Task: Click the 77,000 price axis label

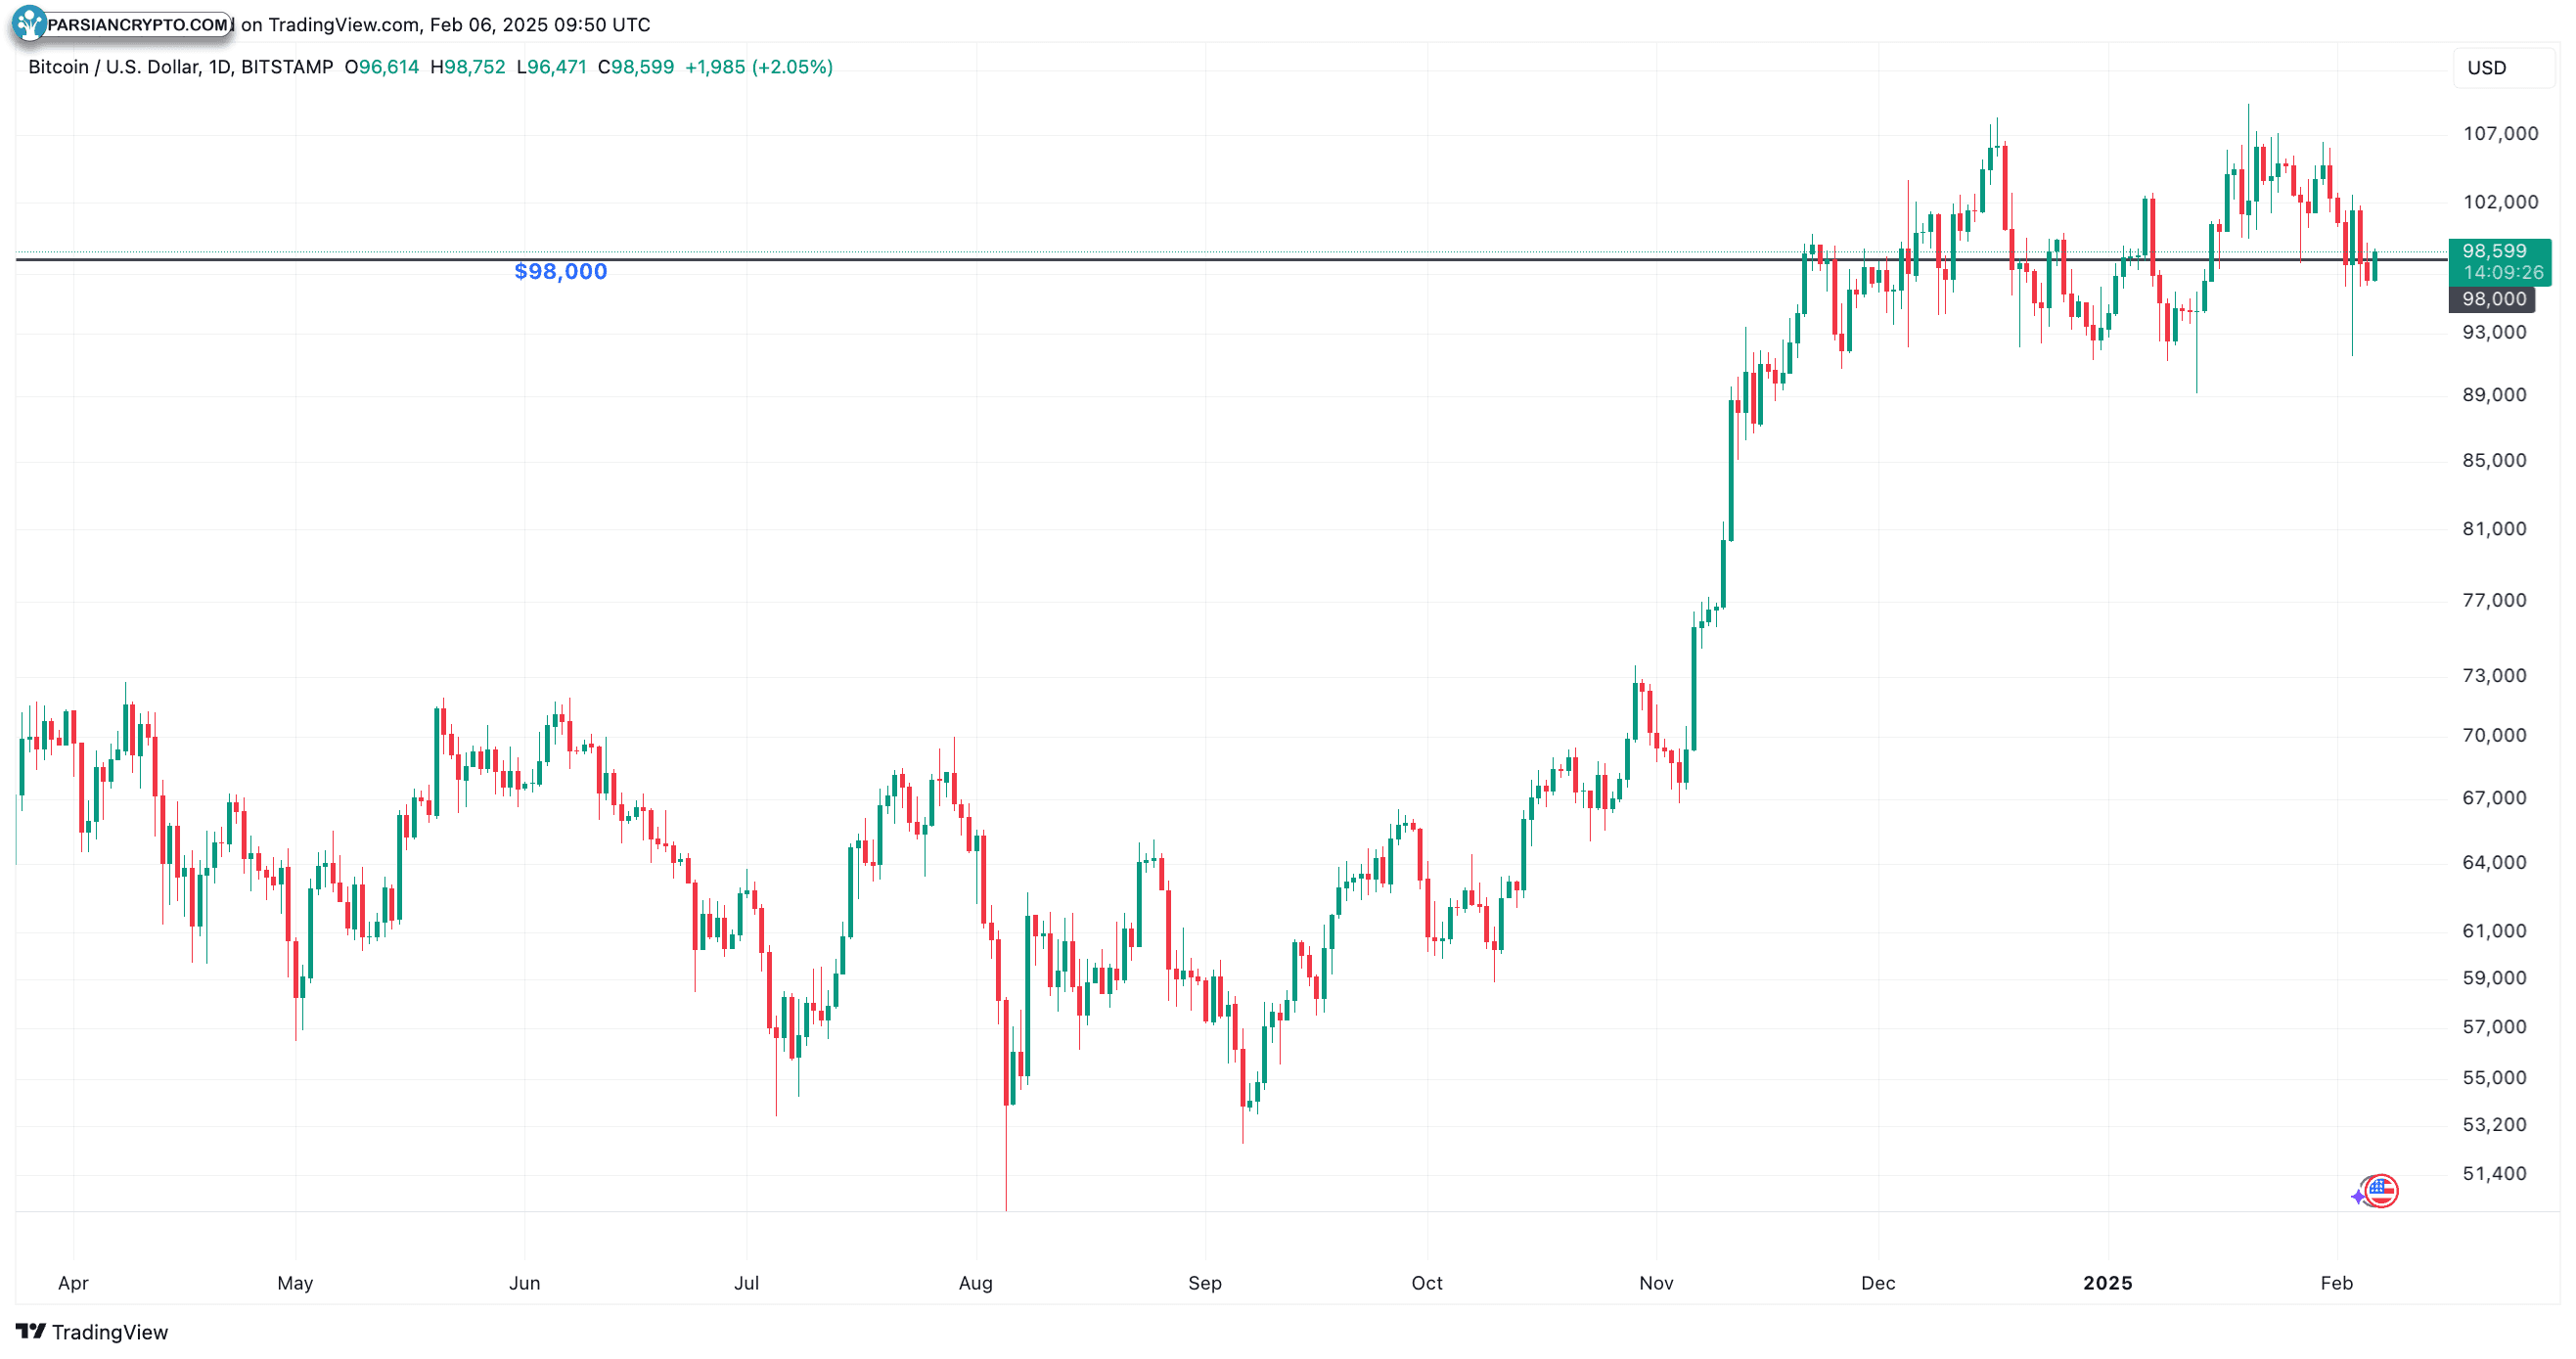Action: 2494,601
